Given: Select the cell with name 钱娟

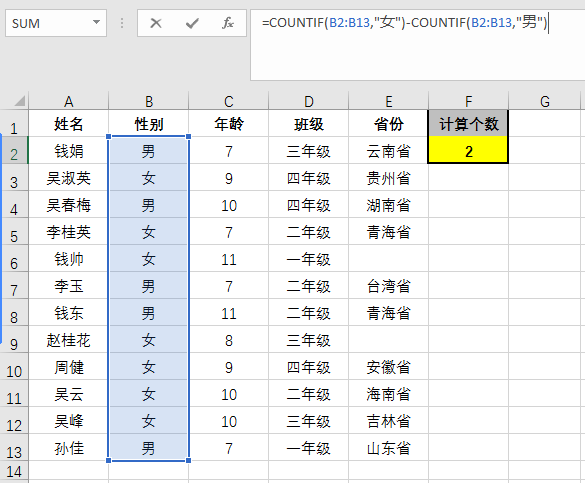Looking at the screenshot, I should [69, 150].
